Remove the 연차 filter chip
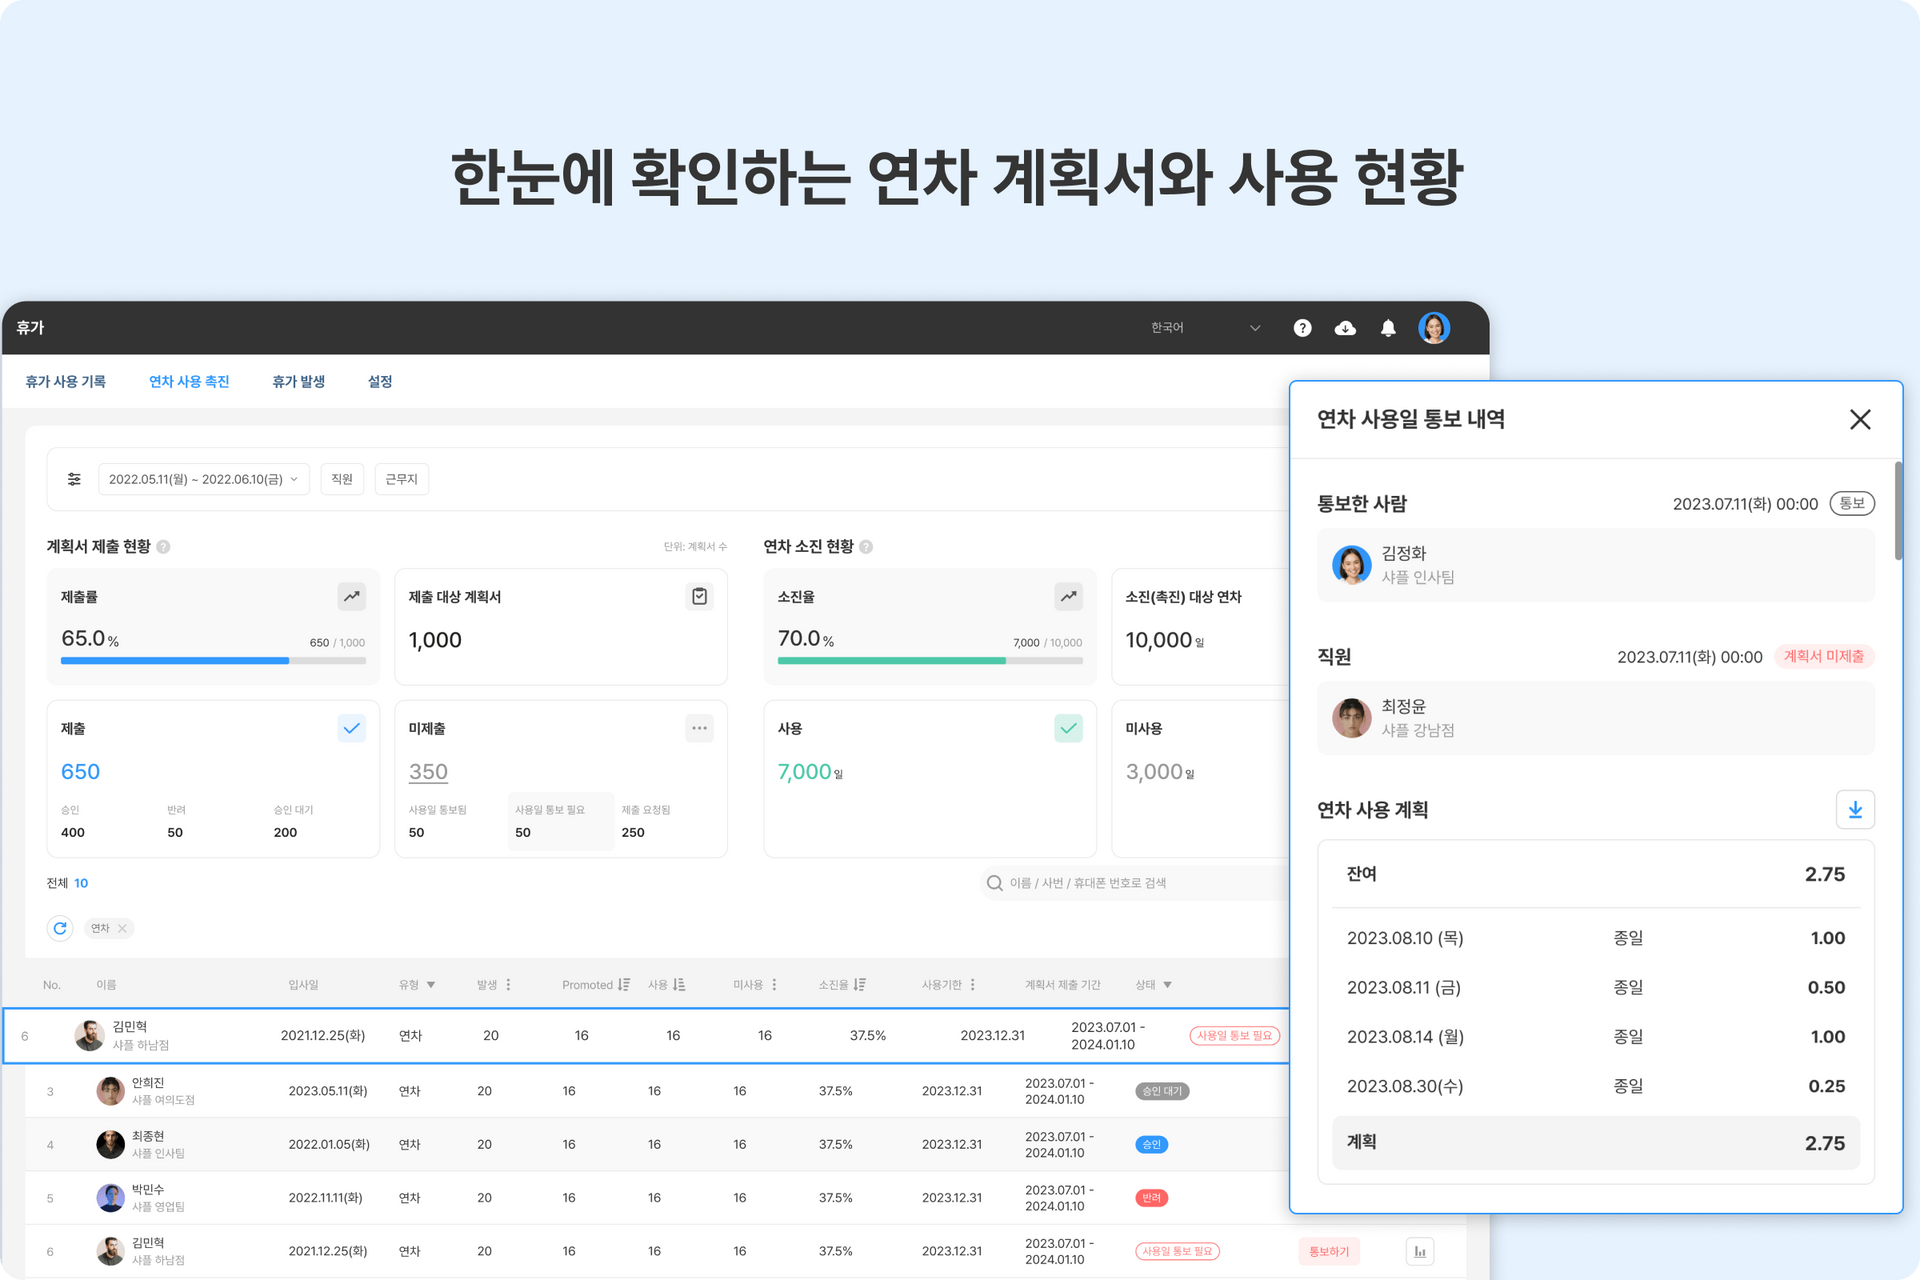 (x=122, y=928)
